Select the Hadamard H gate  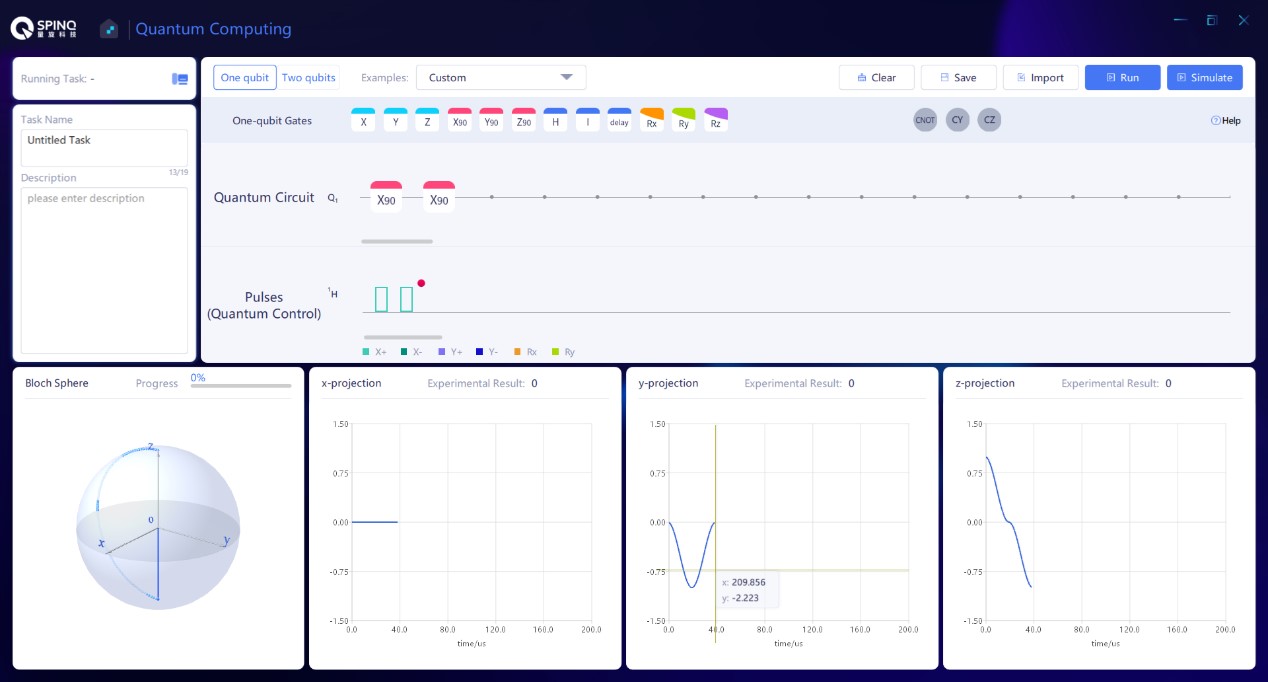pos(555,121)
